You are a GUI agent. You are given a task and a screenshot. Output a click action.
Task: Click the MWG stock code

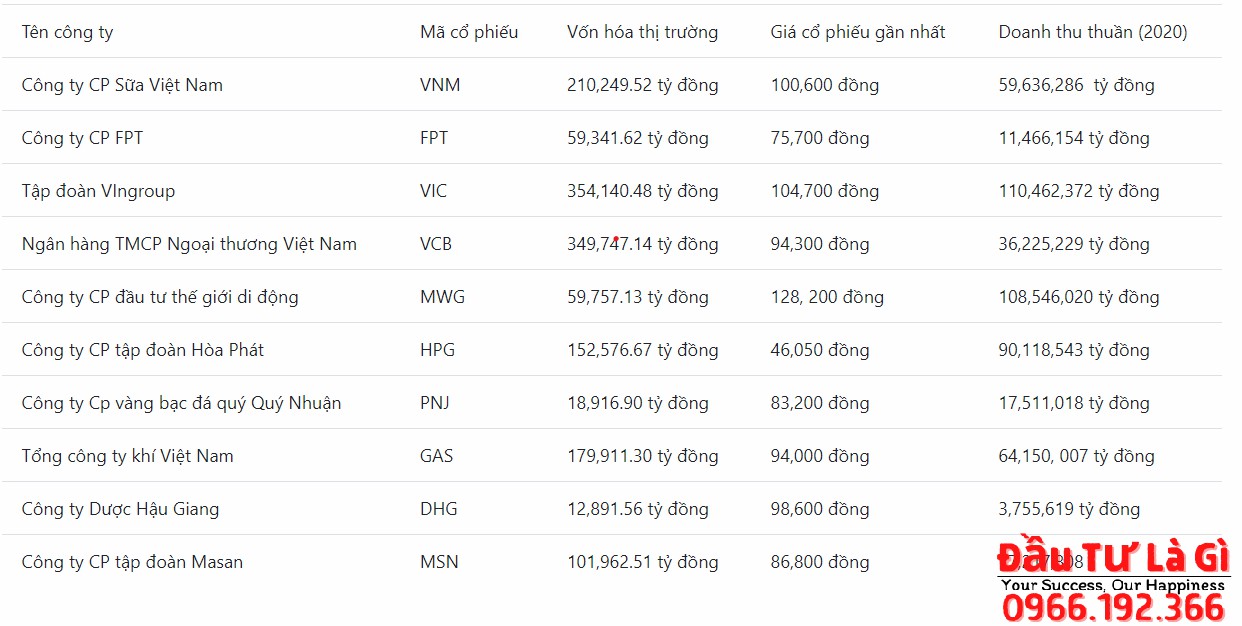pyautogui.click(x=442, y=297)
